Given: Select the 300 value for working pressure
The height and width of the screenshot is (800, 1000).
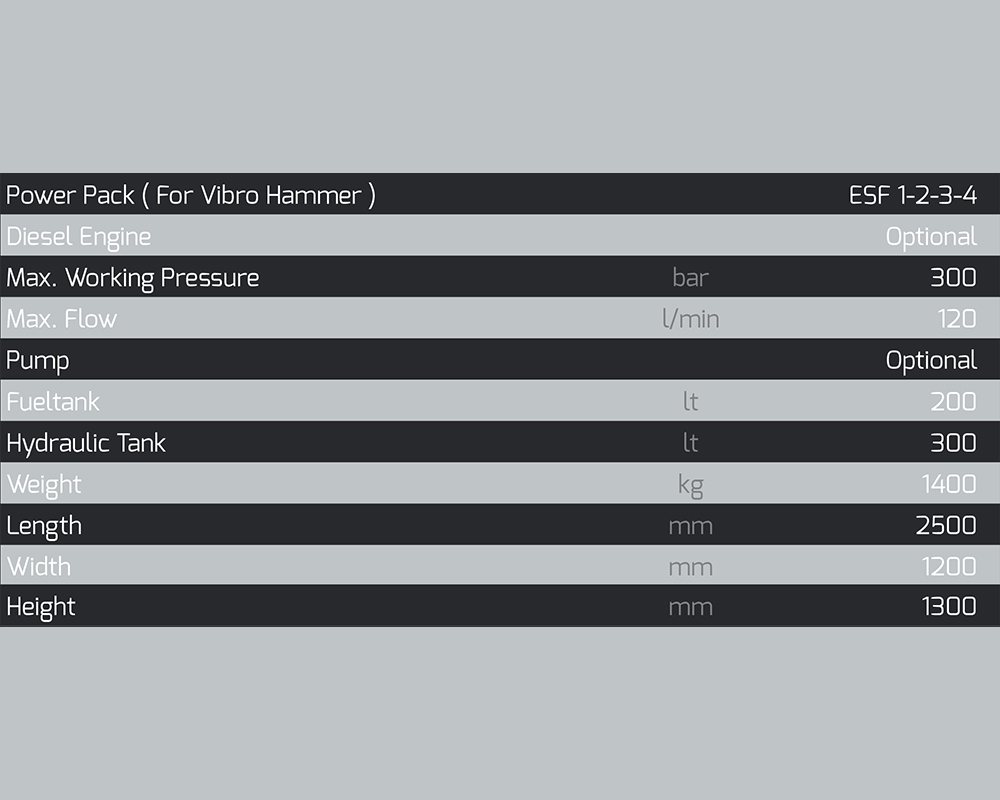Looking at the screenshot, I should (x=953, y=278).
